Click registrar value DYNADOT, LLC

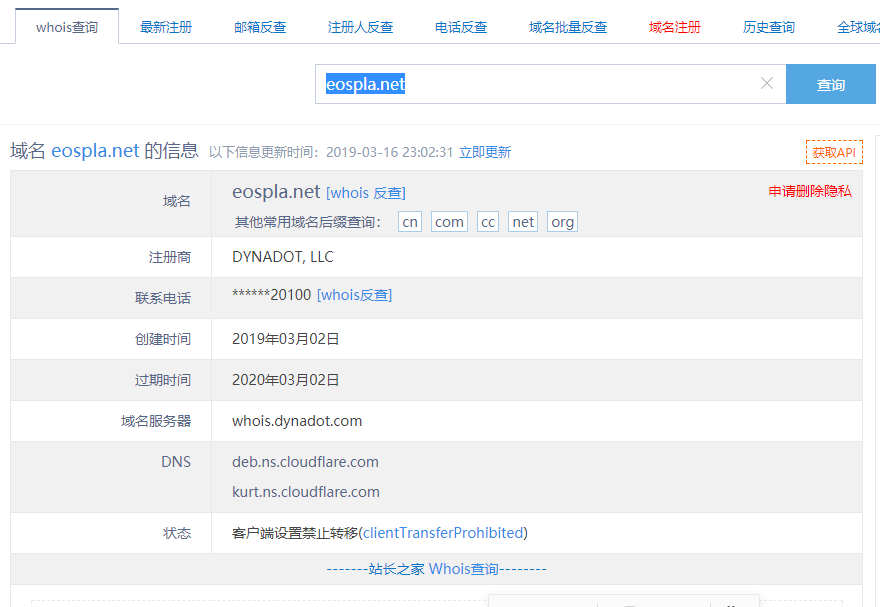click(x=283, y=257)
